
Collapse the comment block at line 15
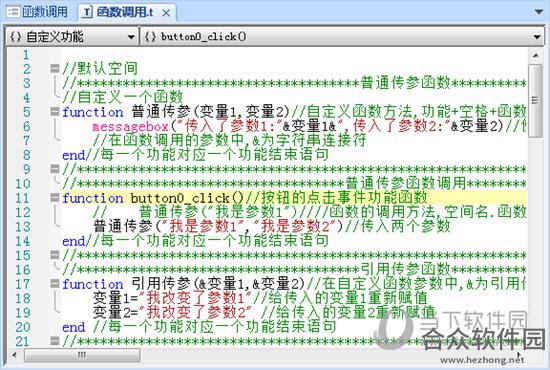[x=55, y=255]
